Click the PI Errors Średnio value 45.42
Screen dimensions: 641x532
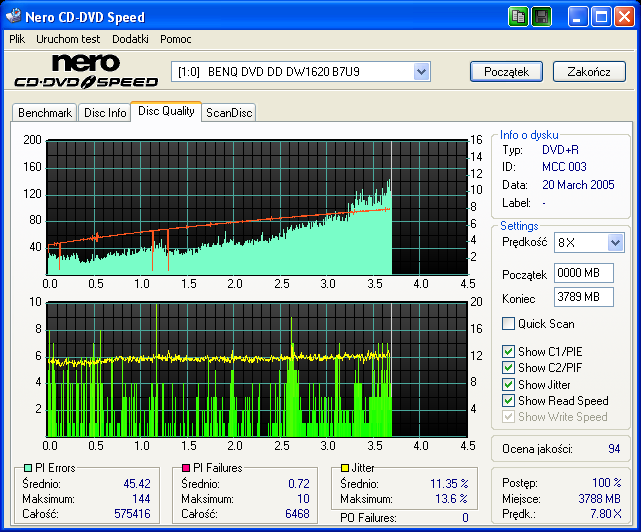[137, 484]
